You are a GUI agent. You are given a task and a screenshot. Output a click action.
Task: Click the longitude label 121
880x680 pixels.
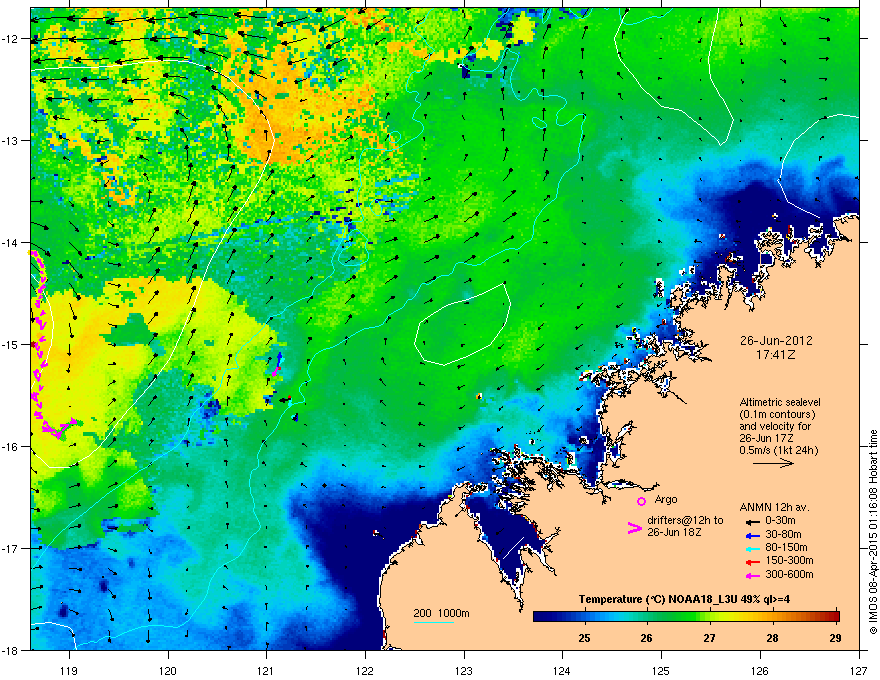[x=266, y=671]
